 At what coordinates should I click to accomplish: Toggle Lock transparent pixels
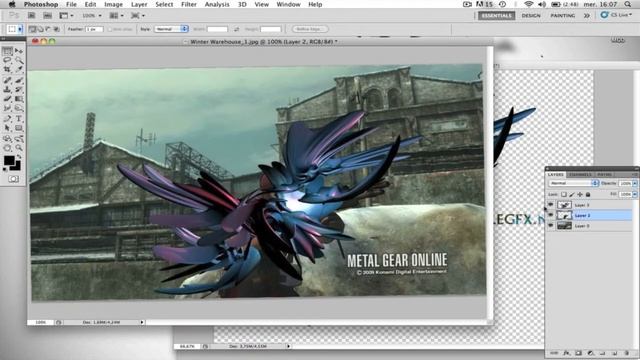coord(564,194)
